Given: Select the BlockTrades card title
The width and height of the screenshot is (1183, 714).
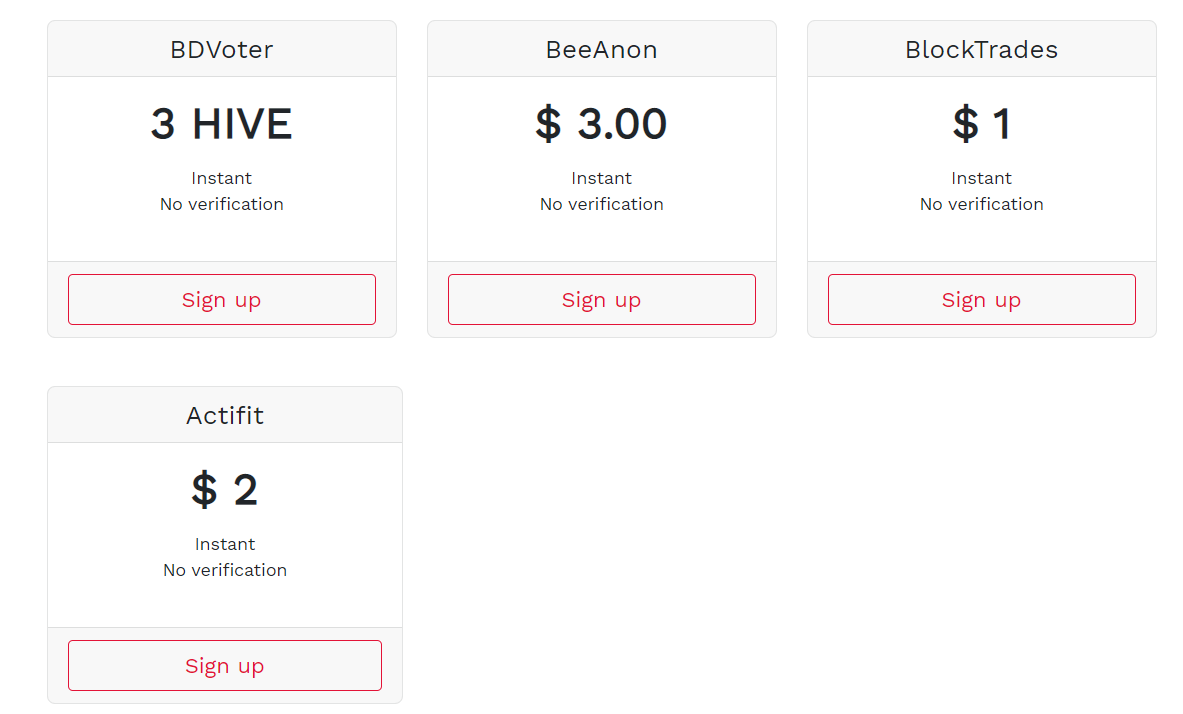Looking at the screenshot, I should coord(982,50).
